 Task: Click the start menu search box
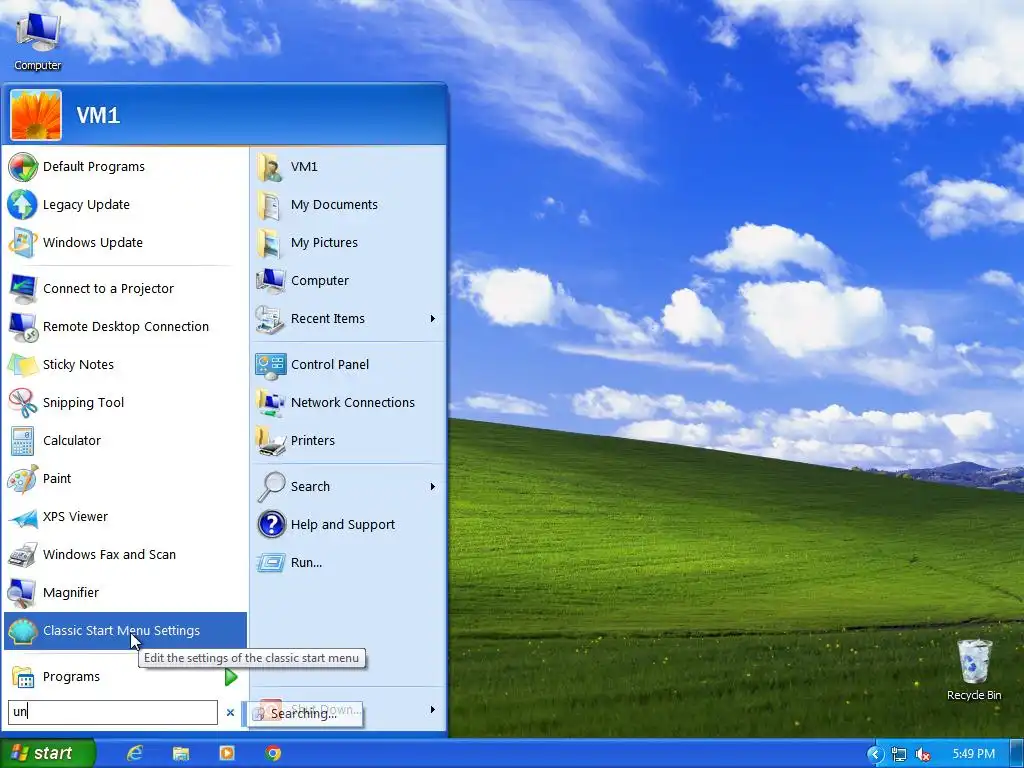(x=112, y=712)
